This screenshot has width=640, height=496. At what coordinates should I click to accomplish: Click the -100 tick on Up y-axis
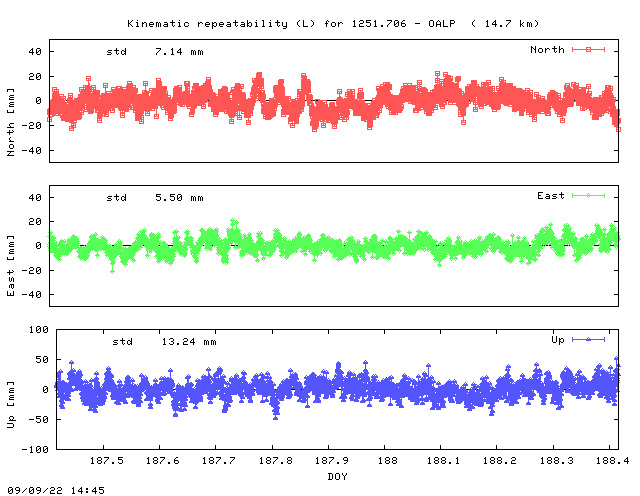[x=35, y=449]
